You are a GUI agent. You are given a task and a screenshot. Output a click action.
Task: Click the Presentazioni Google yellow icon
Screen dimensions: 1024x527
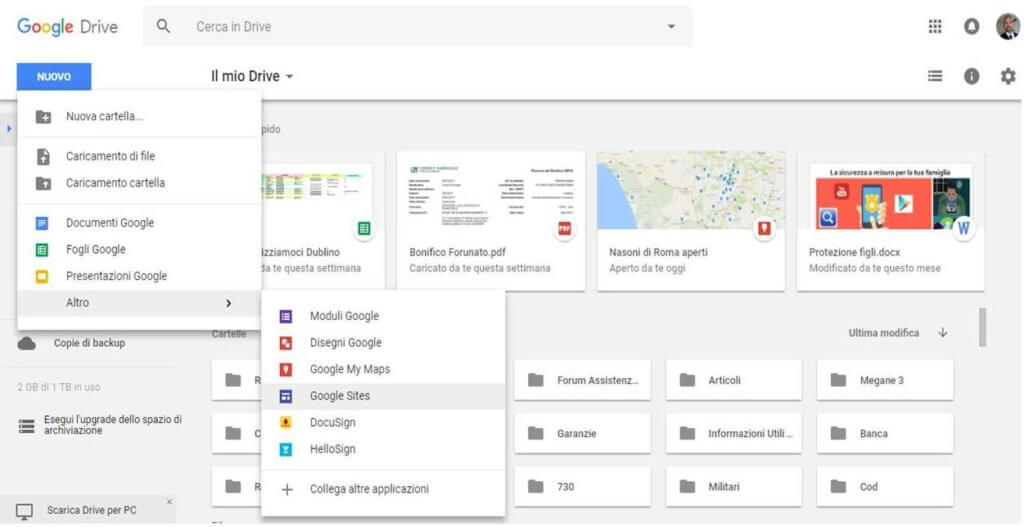(x=42, y=277)
